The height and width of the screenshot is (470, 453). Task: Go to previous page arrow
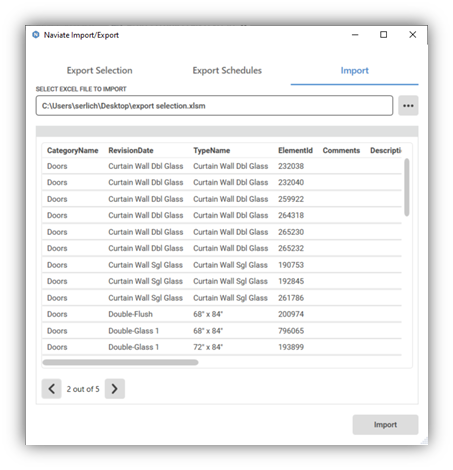point(51,389)
